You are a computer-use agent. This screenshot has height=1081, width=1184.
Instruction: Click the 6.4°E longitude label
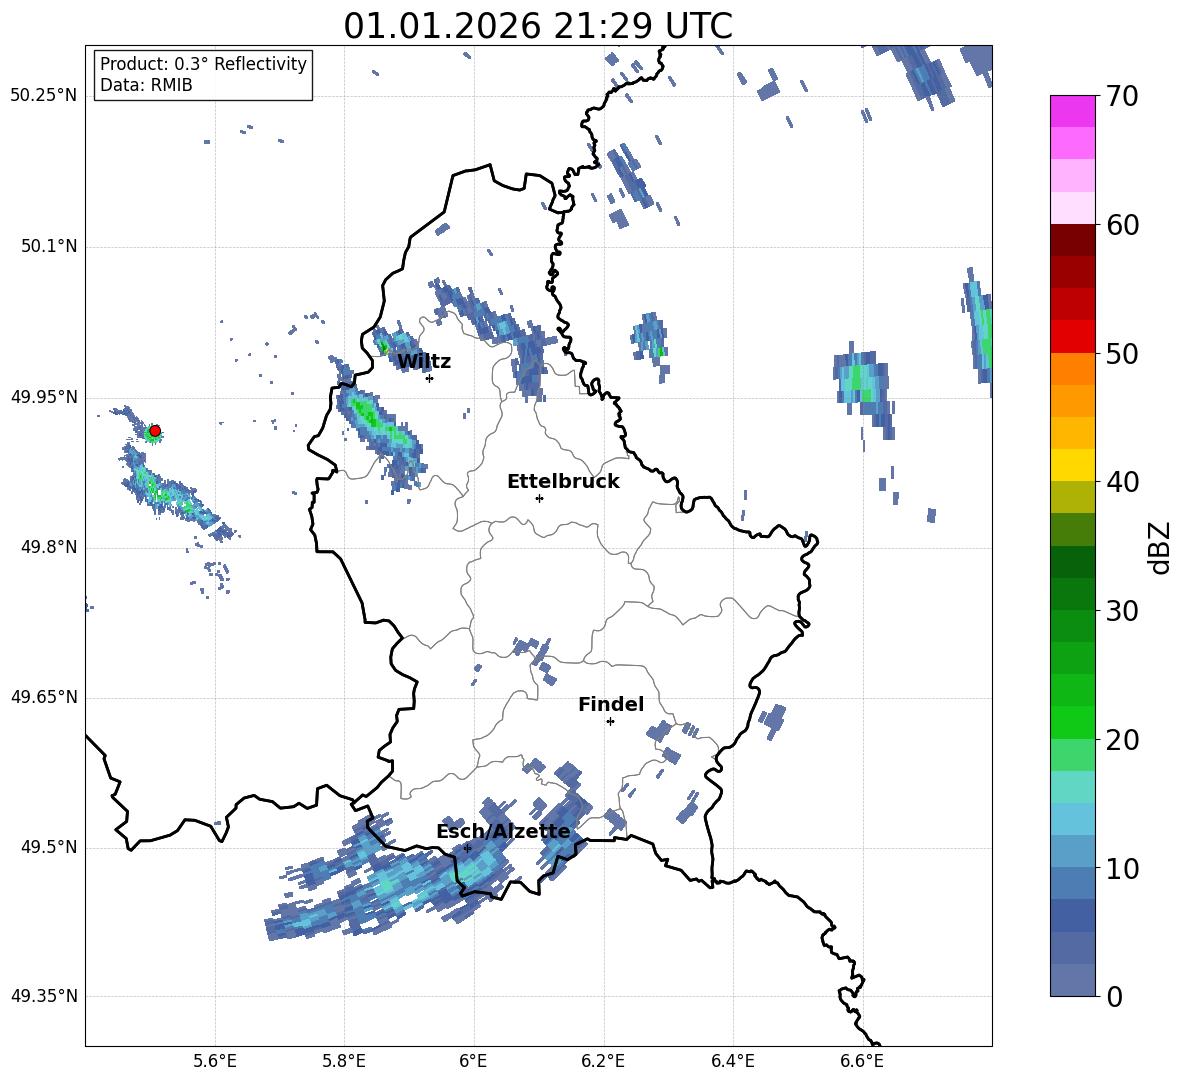732,1061
